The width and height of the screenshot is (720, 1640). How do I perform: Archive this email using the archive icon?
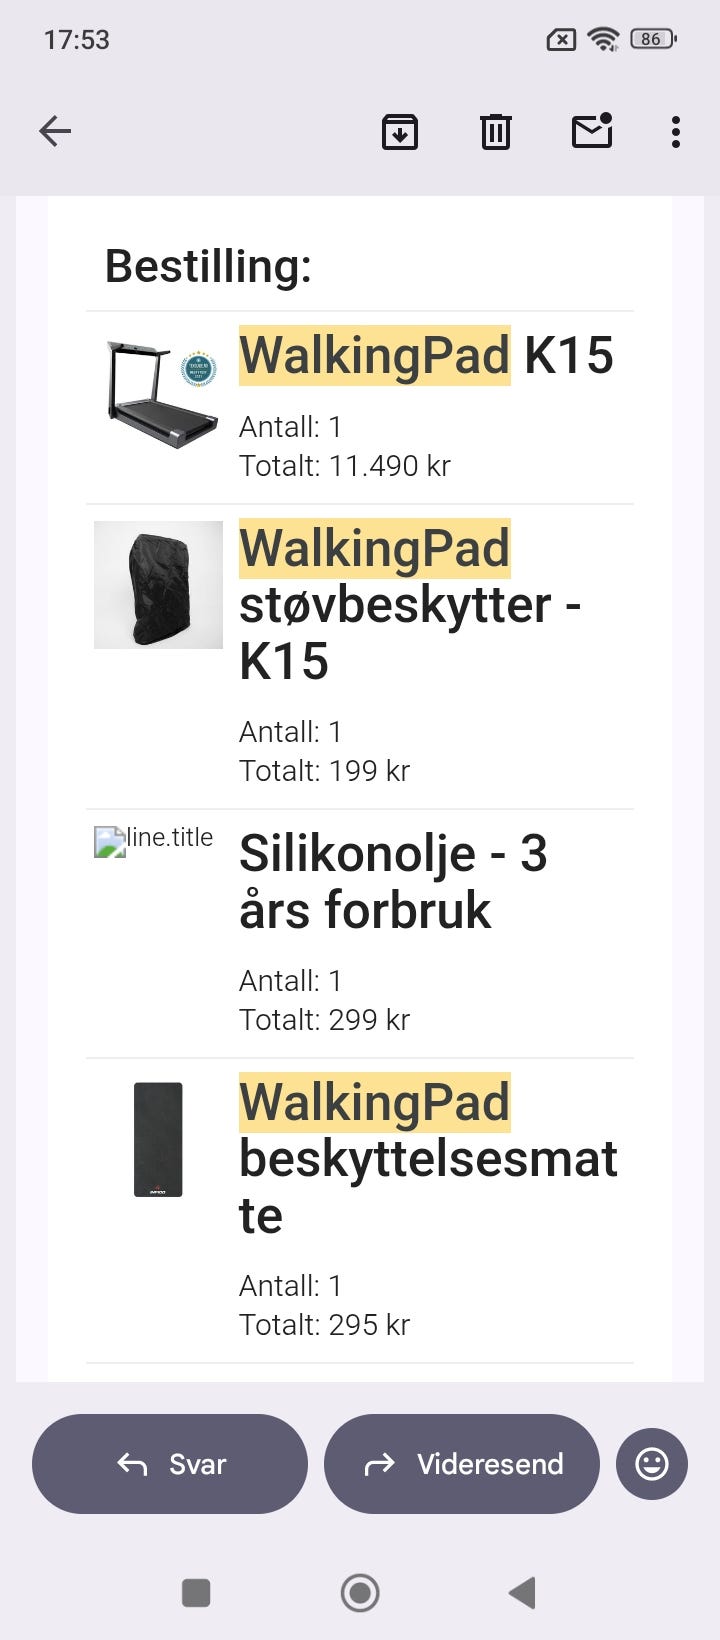[x=399, y=131]
